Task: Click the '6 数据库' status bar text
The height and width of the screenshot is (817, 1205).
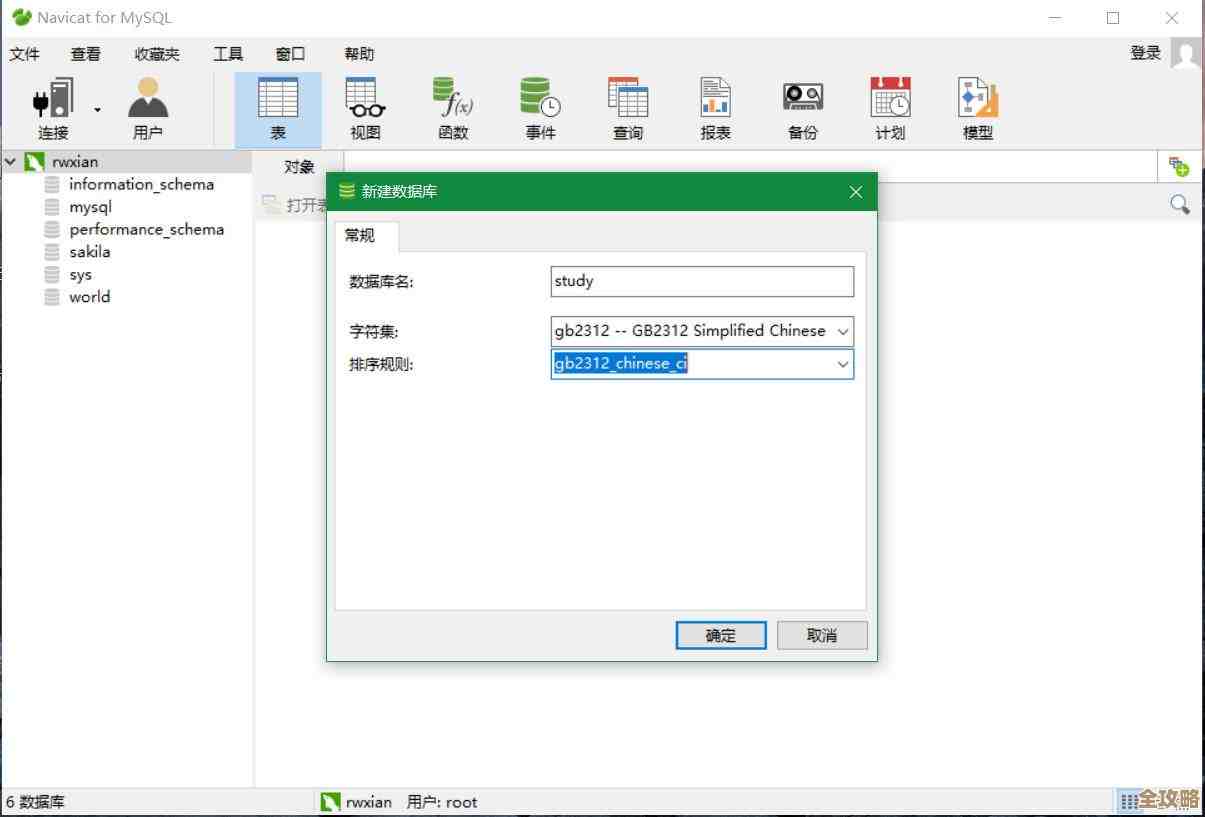Action: (36, 802)
